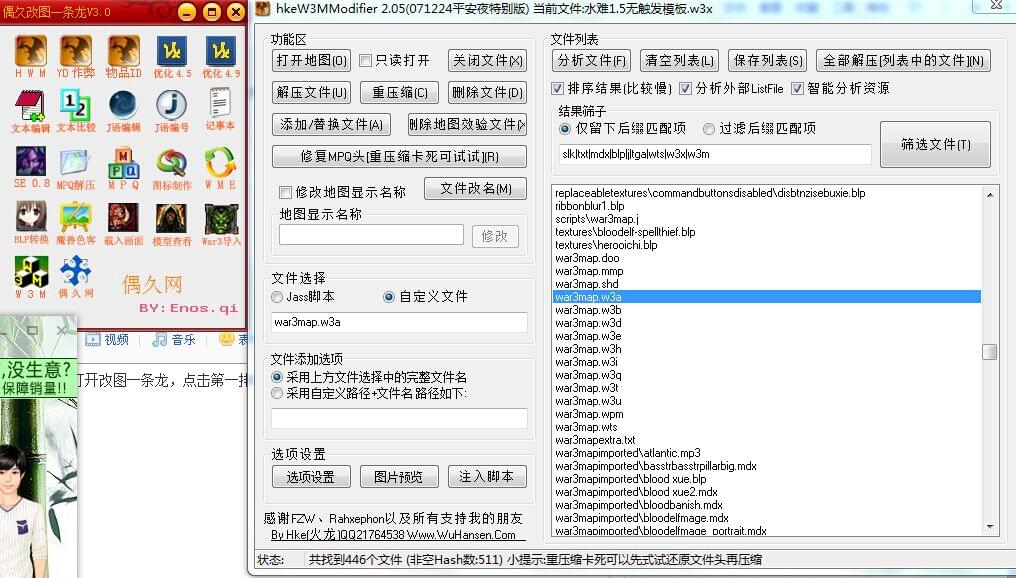Select the Jass脚本 radio button
Viewport: 1016px width, 578px height.
[278, 297]
